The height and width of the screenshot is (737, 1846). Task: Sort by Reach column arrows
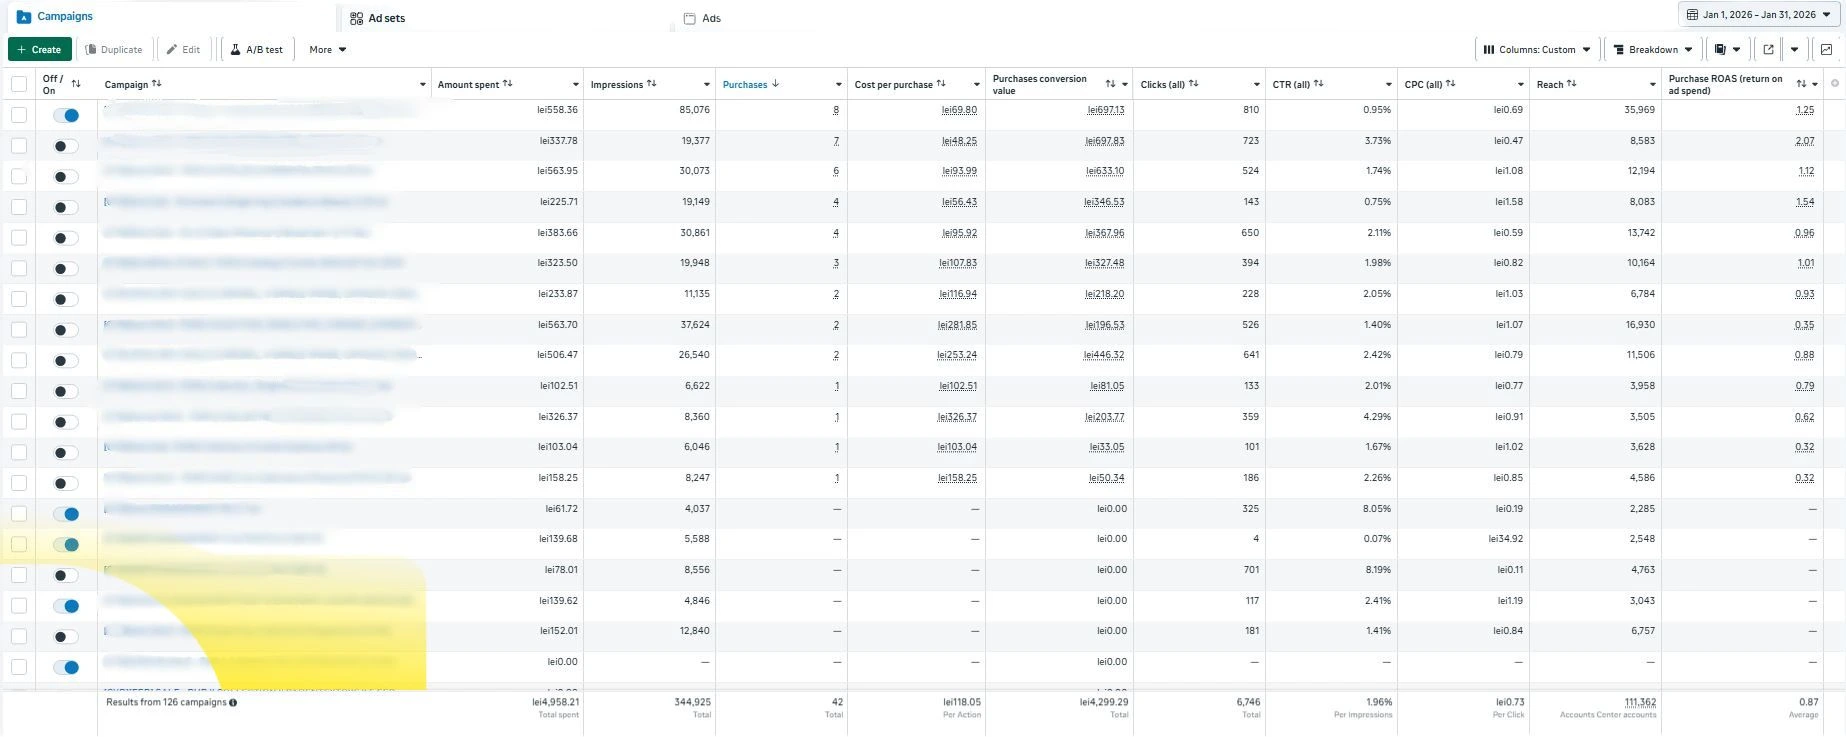[1572, 84]
